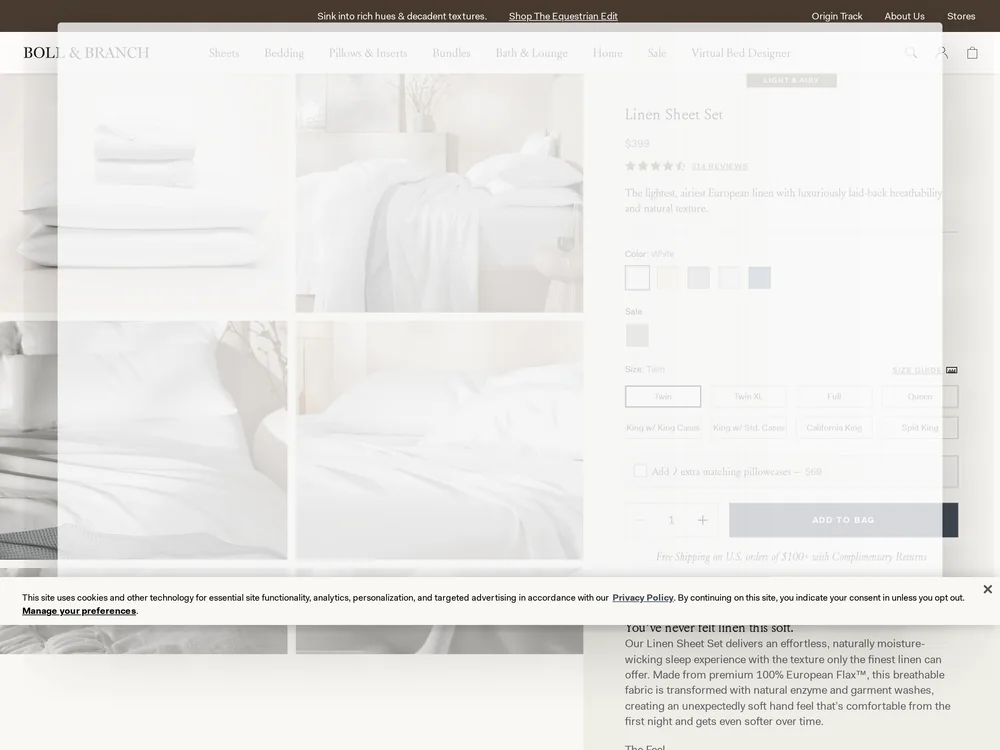This screenshot has width=1000, height=750.
Task: Select the Sale color swatch
Action: tap(637, 335)
